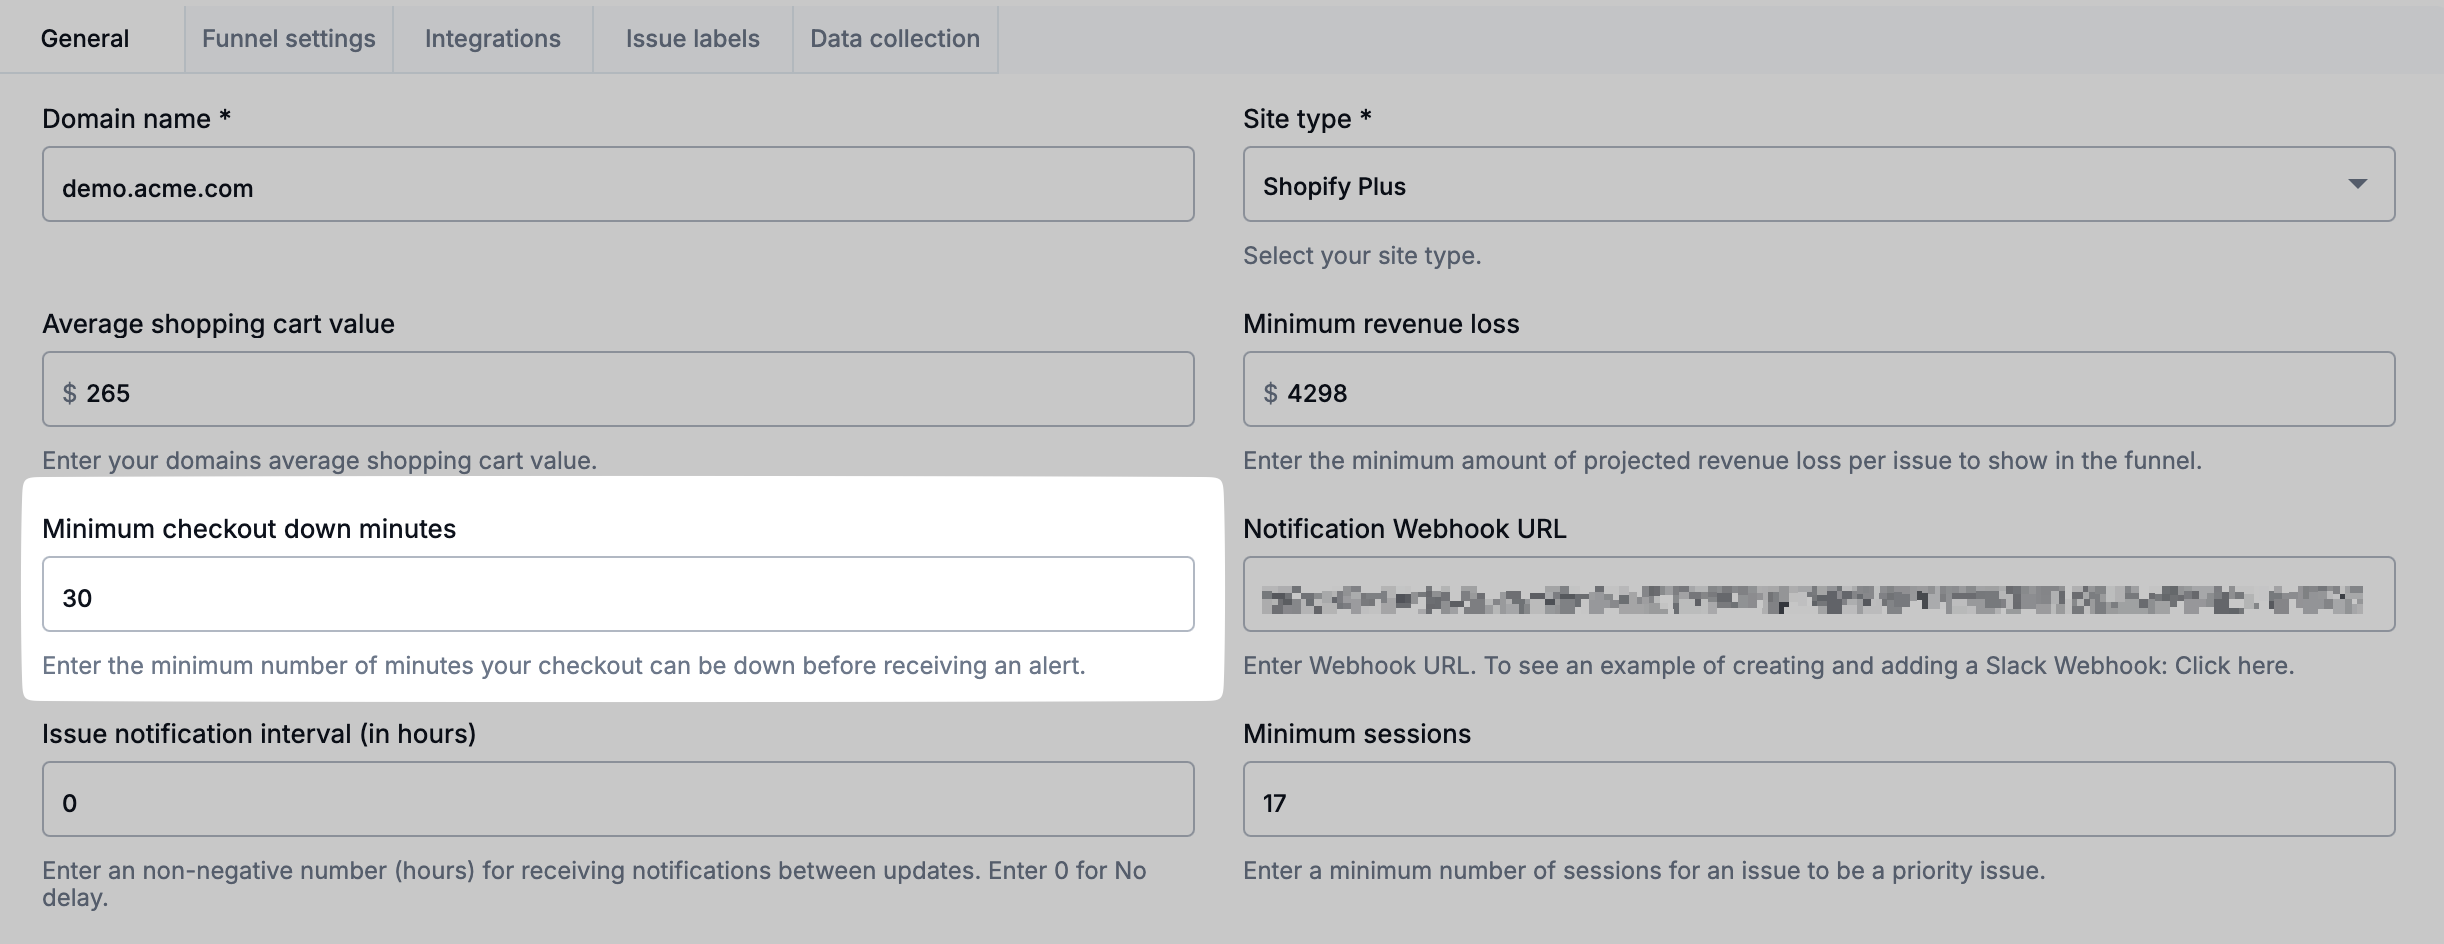Click the dollar sign in revenue loss field
2444x944 pixels.
point(1270,393)
